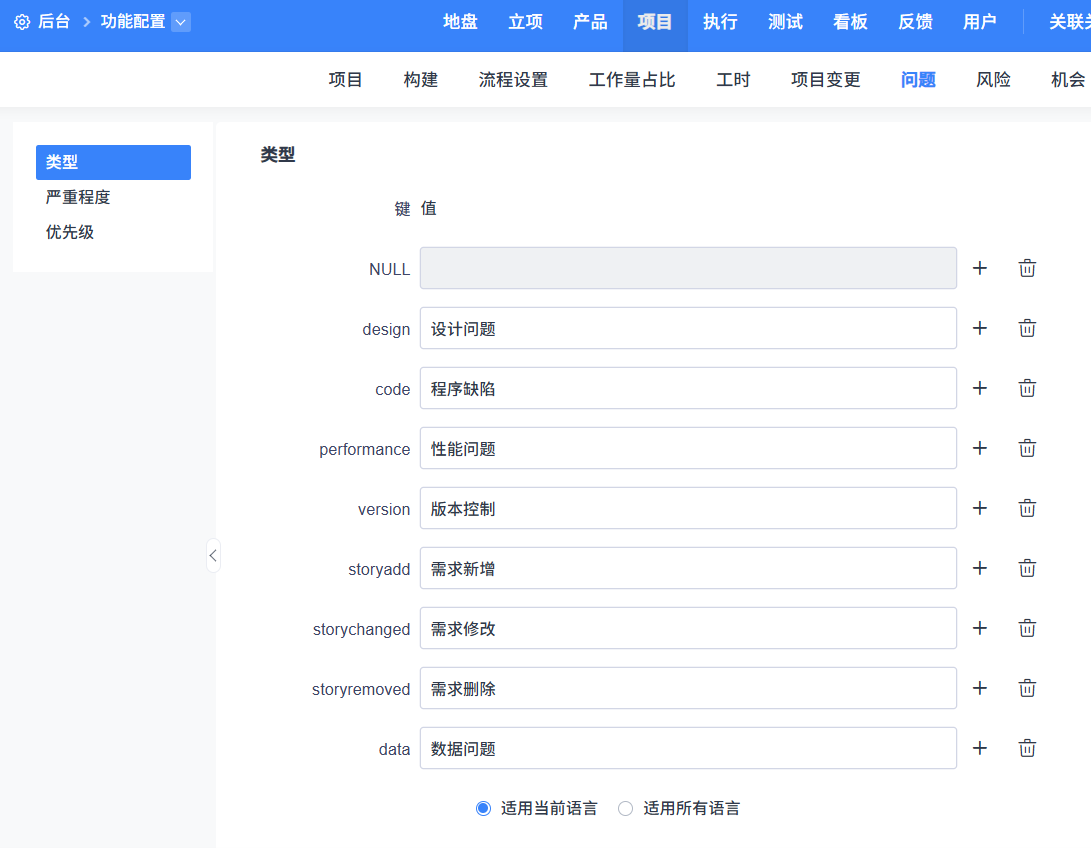
Task: Click the plus icon in the design row
Action: (980, 328)
